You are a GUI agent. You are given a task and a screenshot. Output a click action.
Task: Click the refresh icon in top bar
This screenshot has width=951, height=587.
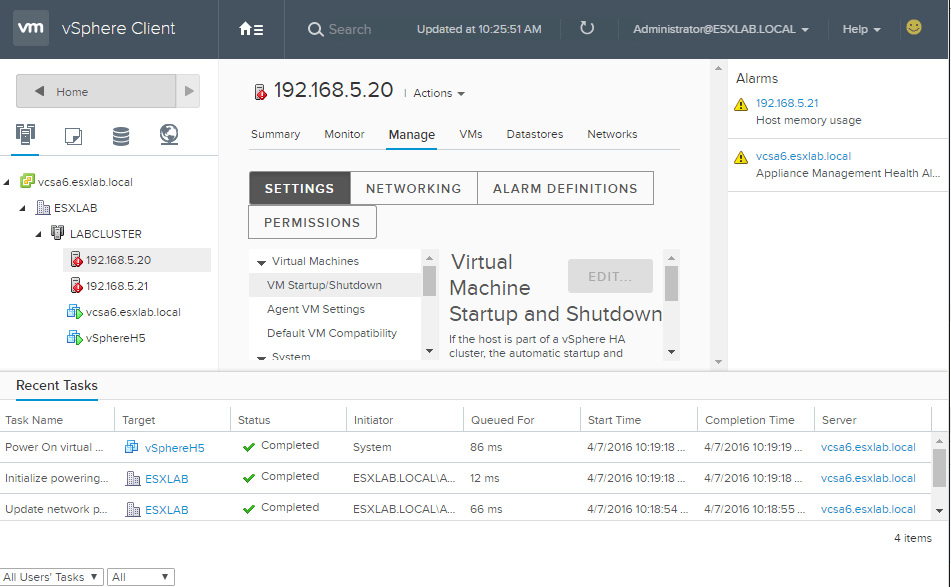pos(587,28)
